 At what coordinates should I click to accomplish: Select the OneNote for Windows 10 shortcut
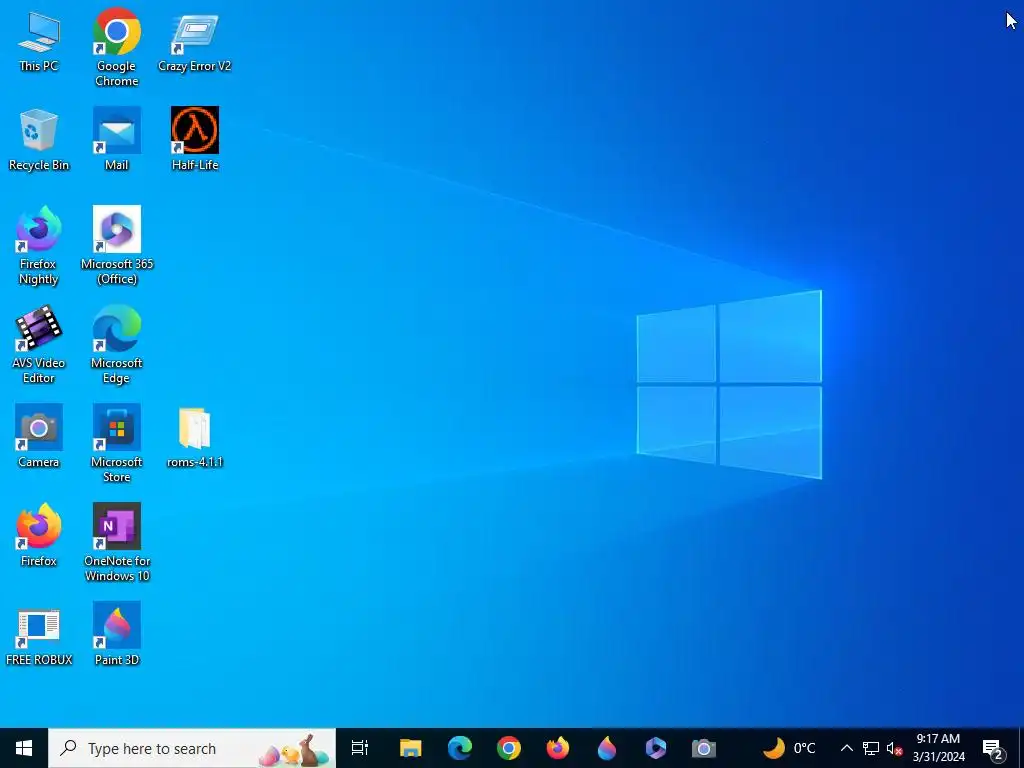117,543
